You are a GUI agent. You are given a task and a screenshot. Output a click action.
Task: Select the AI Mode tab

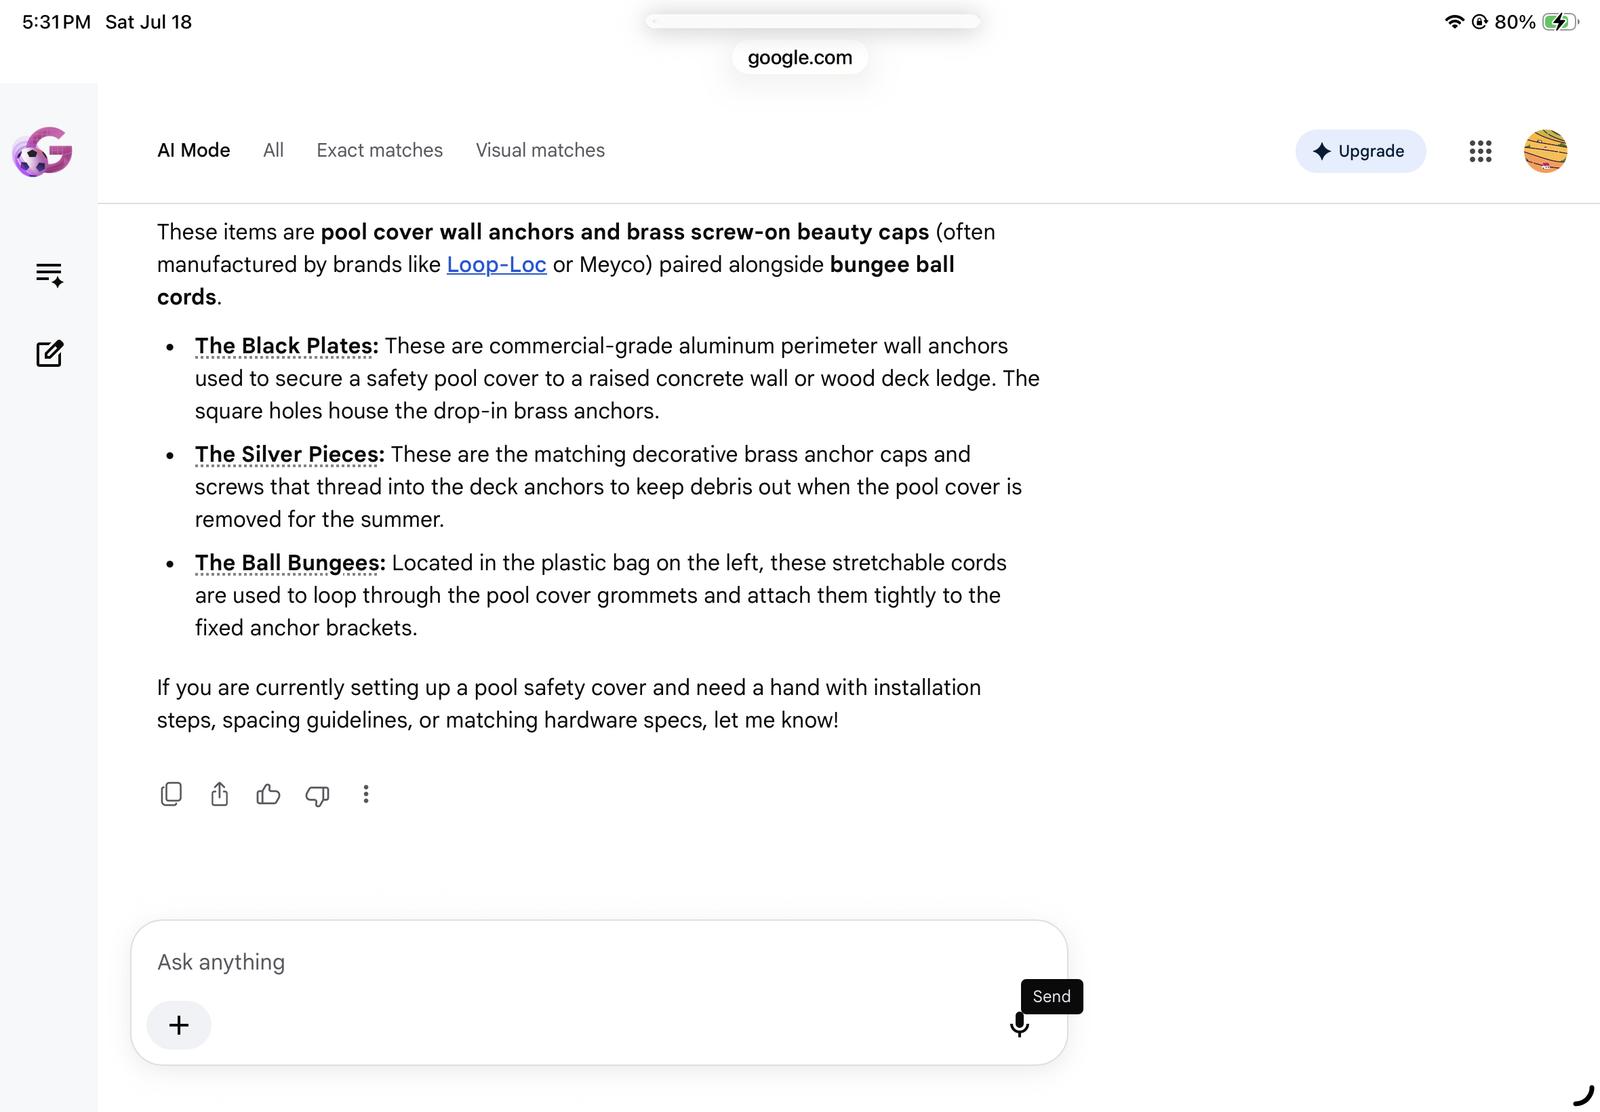194,150
